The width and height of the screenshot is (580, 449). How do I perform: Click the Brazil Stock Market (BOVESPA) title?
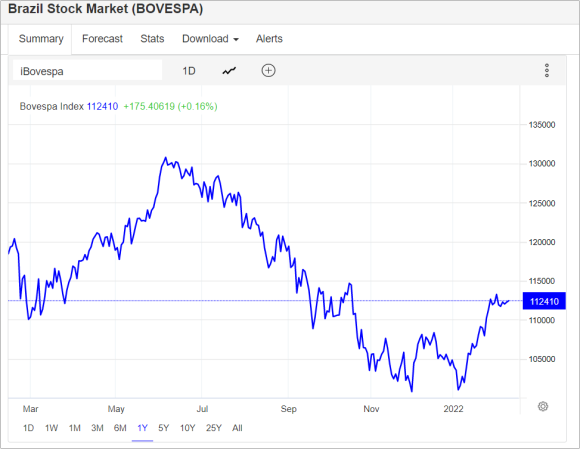[x=105, y=9]
